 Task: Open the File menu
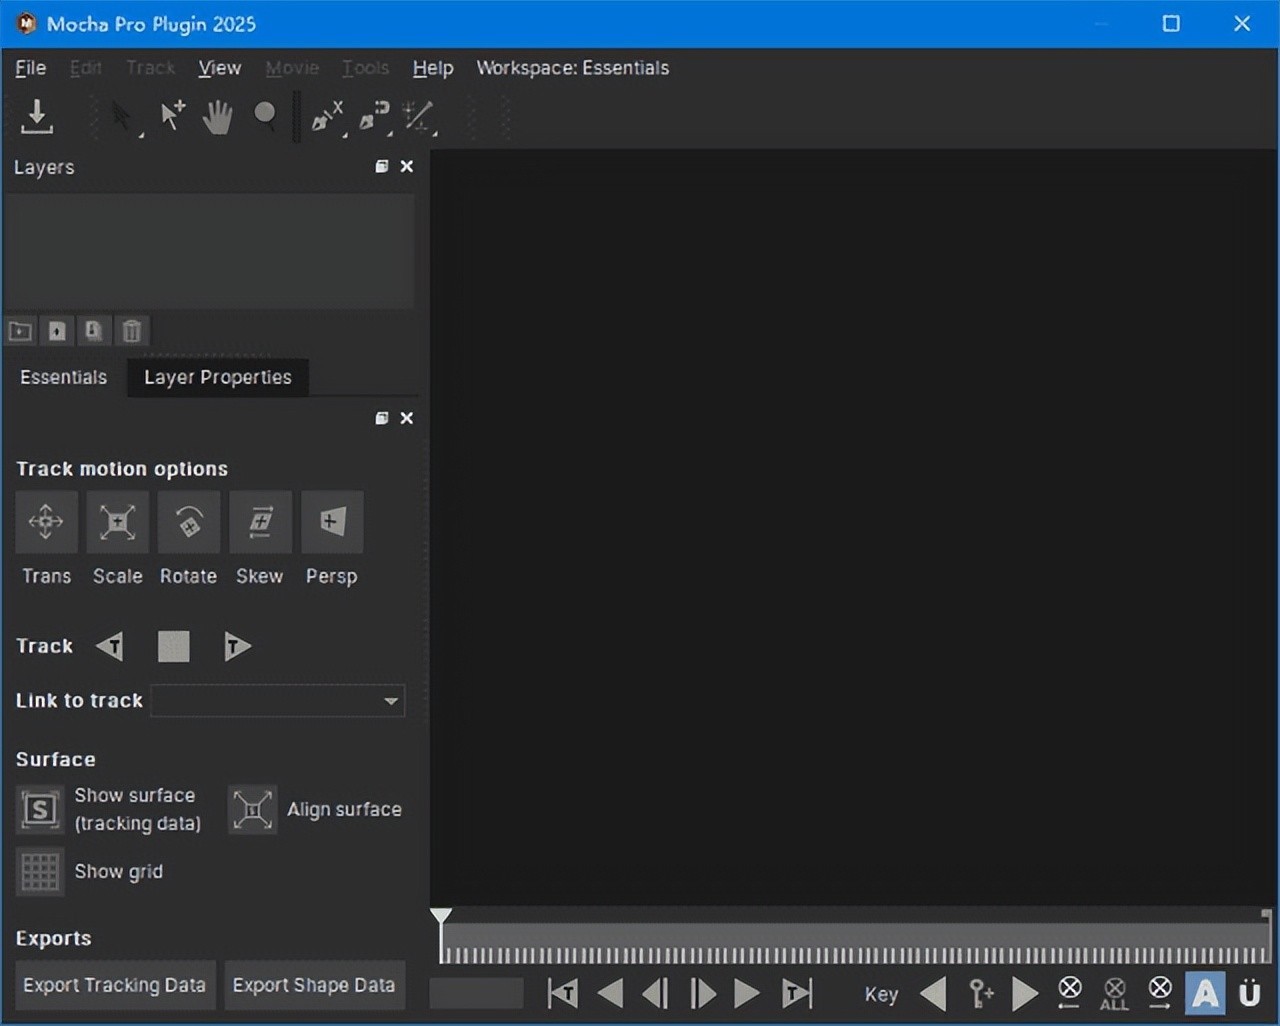[x=30, y=68]
